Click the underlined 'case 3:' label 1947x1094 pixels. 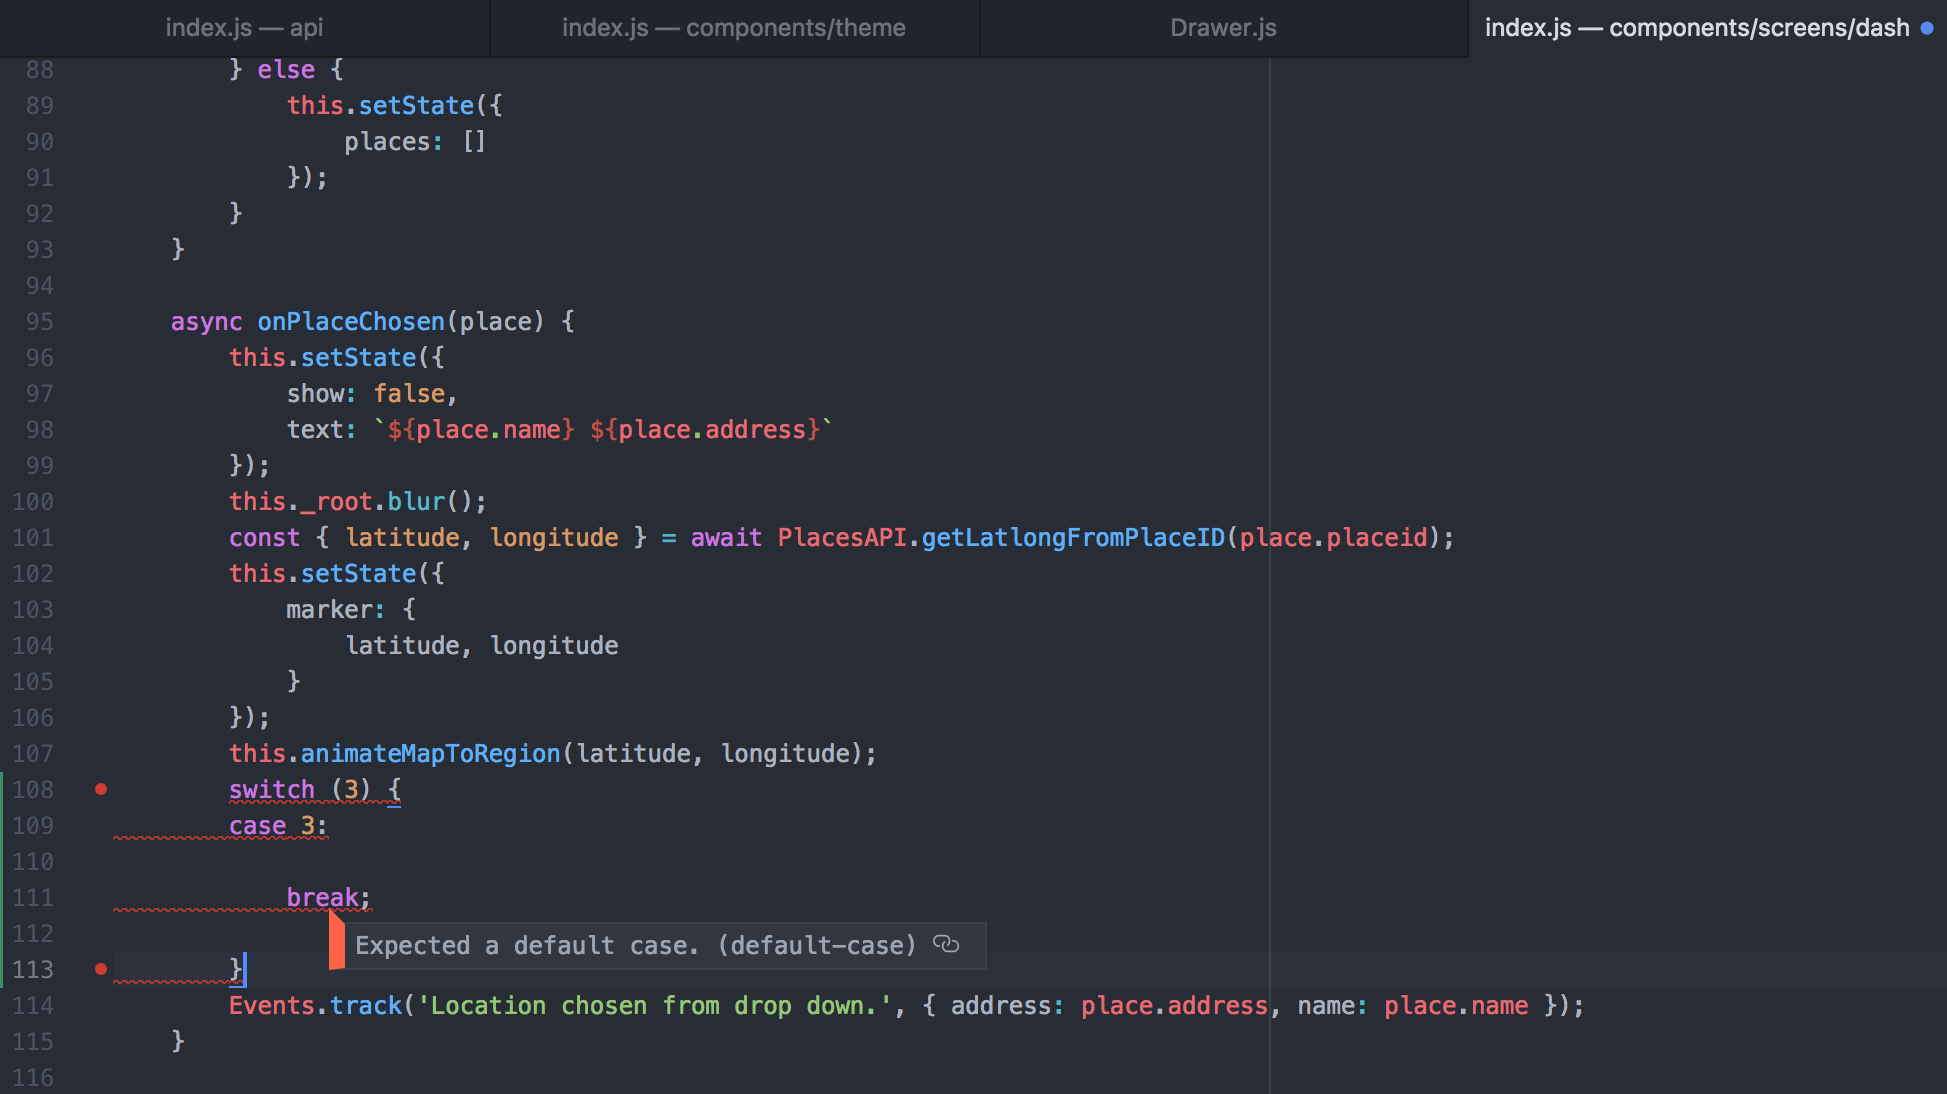point(277,826)
